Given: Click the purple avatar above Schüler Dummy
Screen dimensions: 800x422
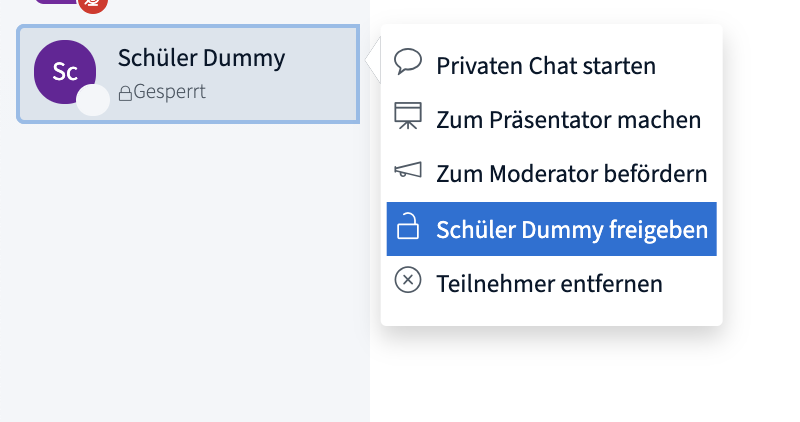Looking at the screenshot, I should [x=56, y=2].
